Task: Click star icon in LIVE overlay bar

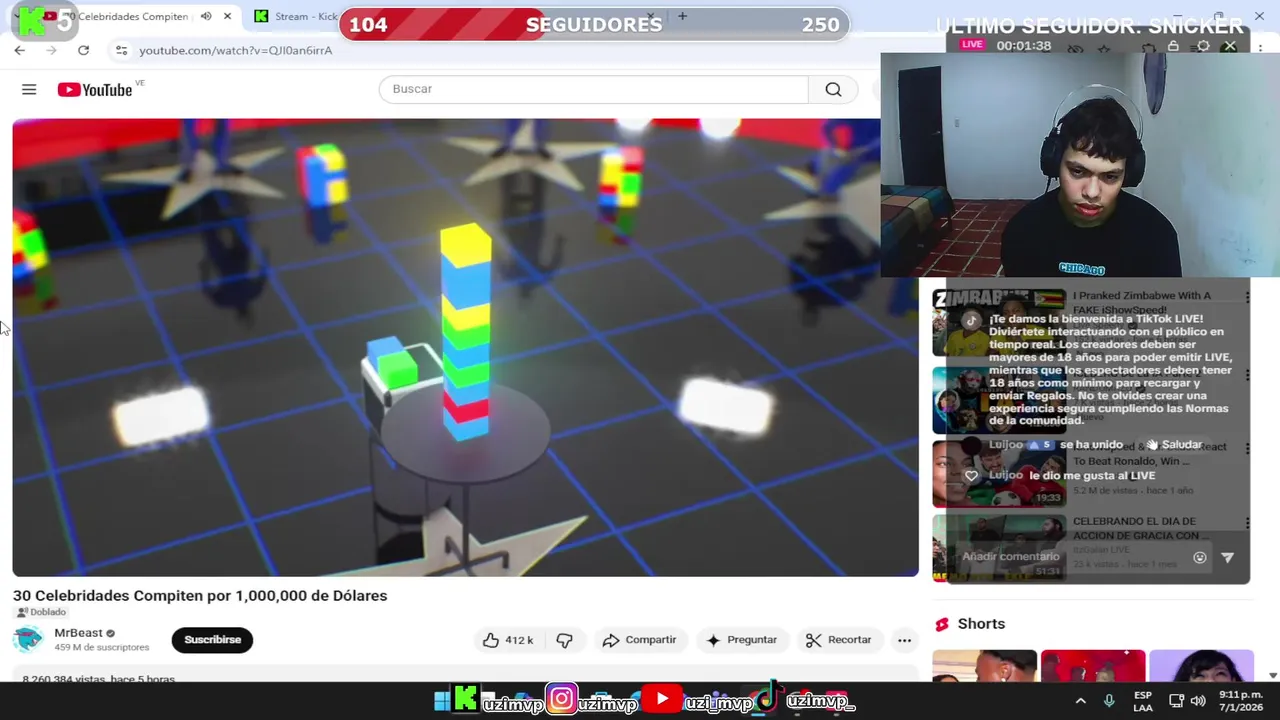Action: [1104, 47]
